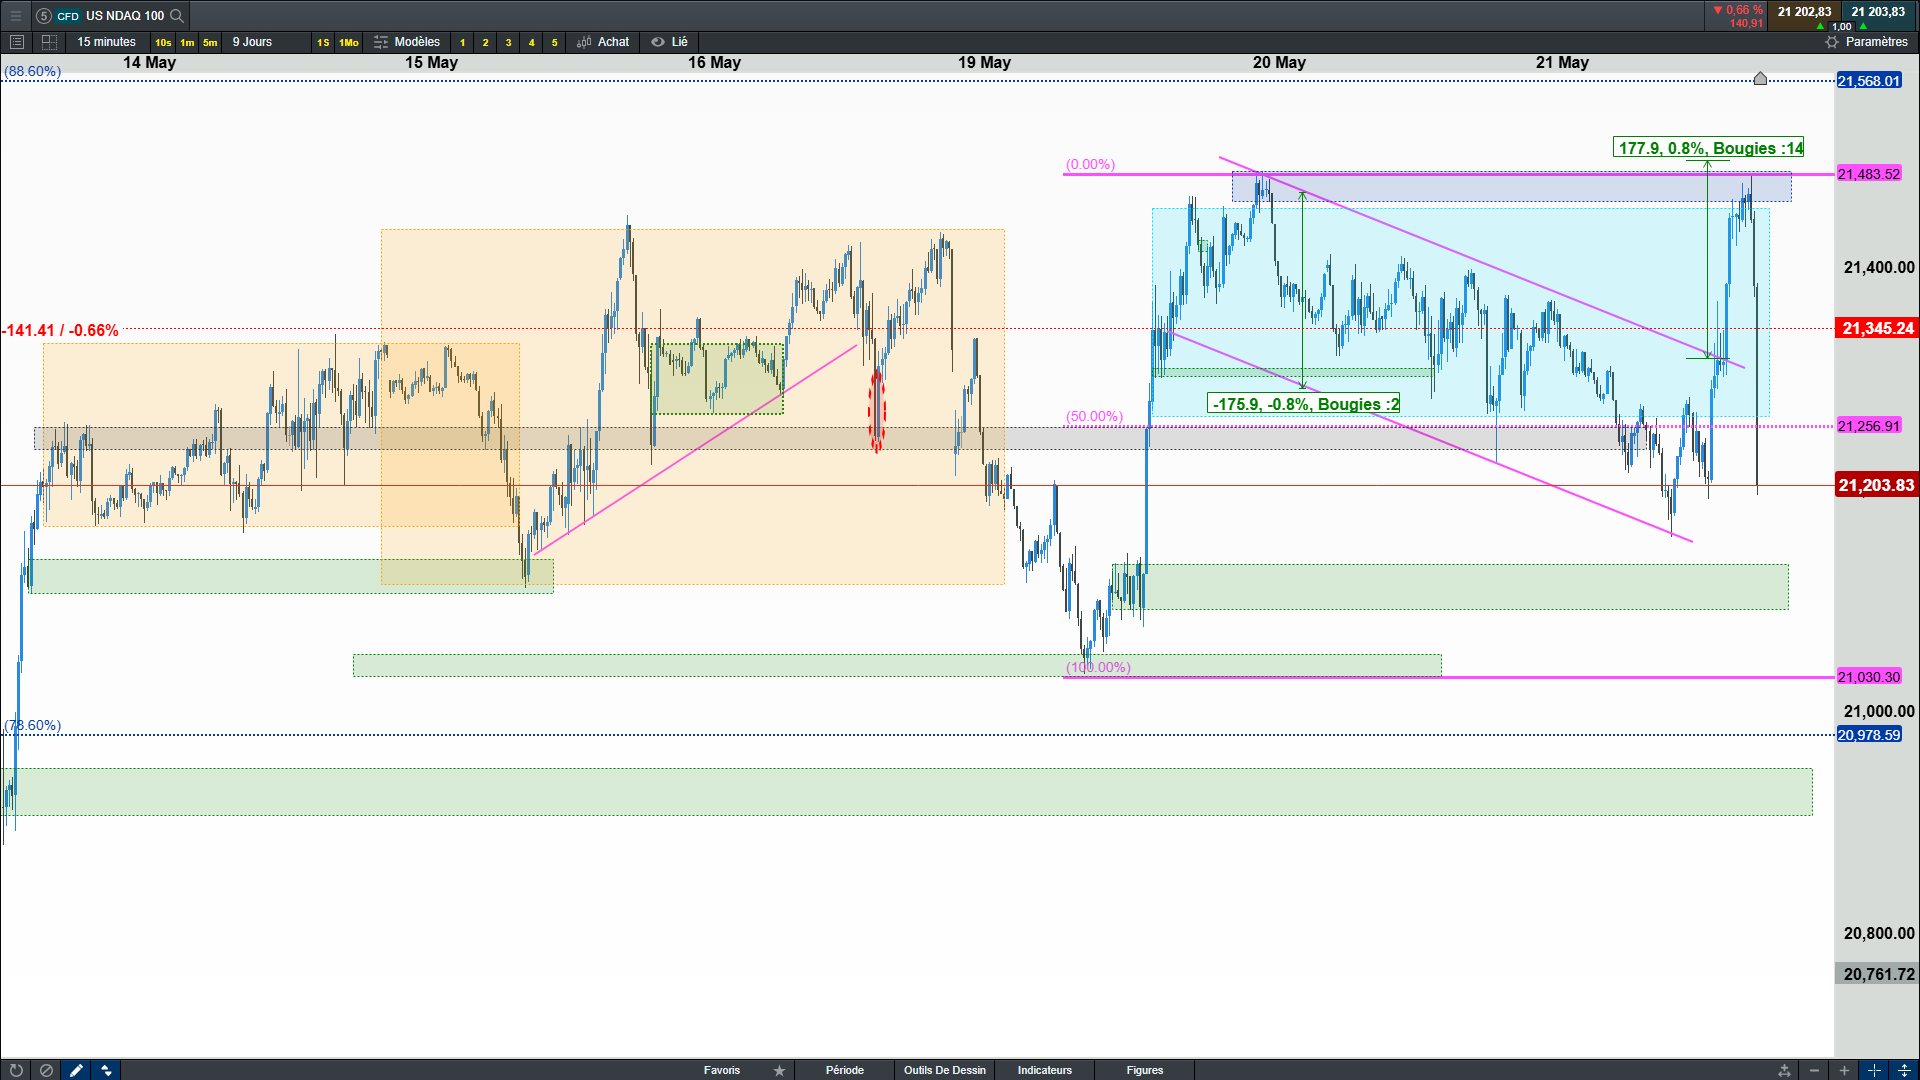Open Paramètres settings
The image size is (1920, 1080).
click(1866, 42)
